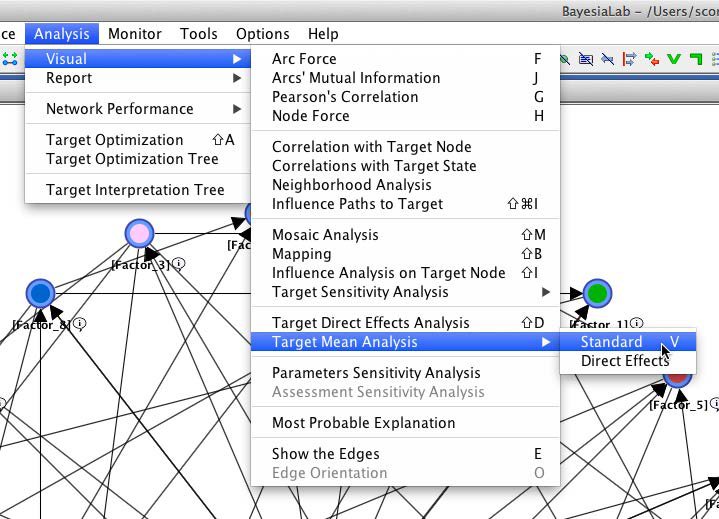This screenshot has height=519, width=719.
Task: Click the green corner bracket toolbar icon
Action: point(696,59)
